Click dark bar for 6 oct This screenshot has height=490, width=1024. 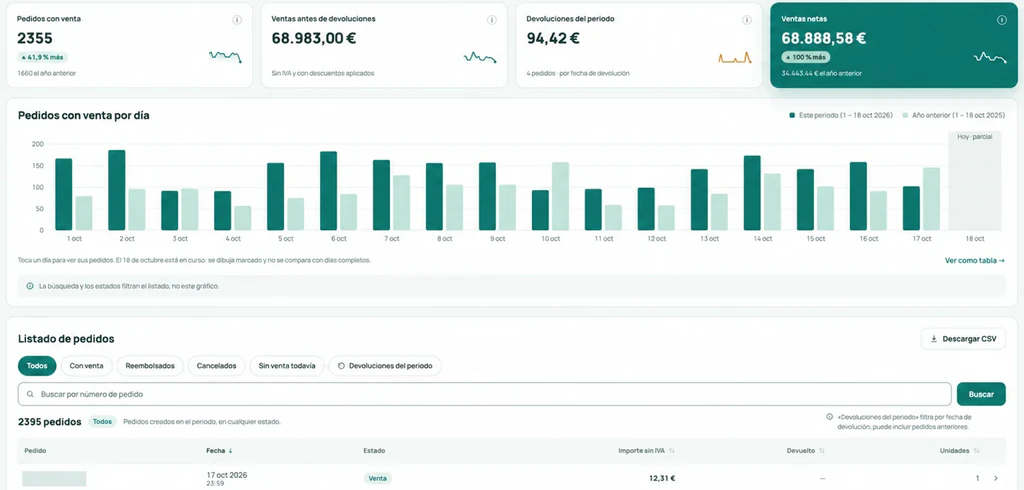[x=328, y=191]
